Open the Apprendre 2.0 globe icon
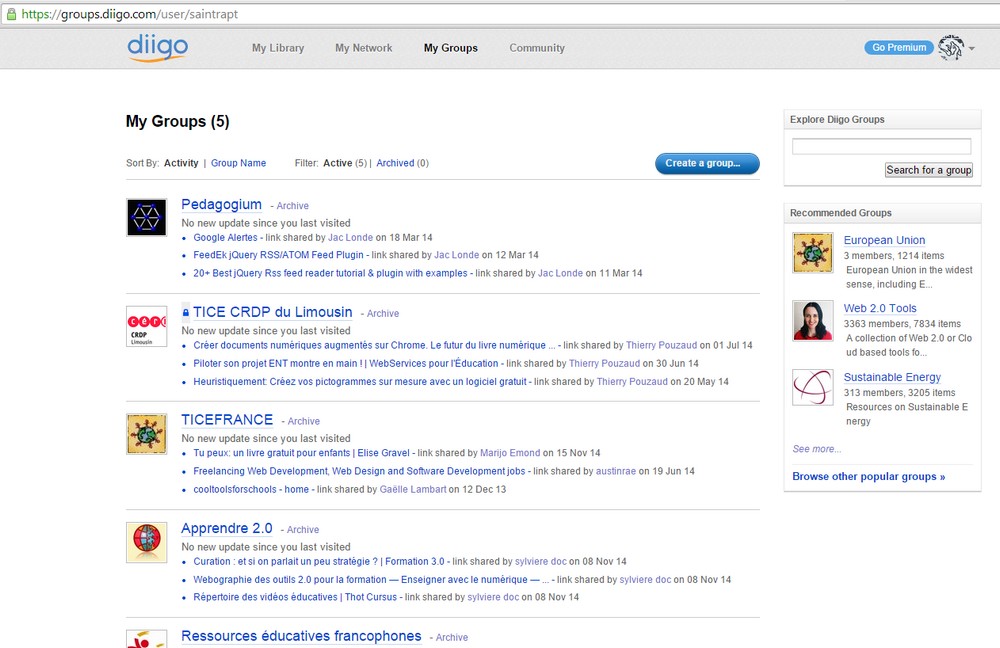This screenshot has height=648, width=1000. tap(147, 542)
